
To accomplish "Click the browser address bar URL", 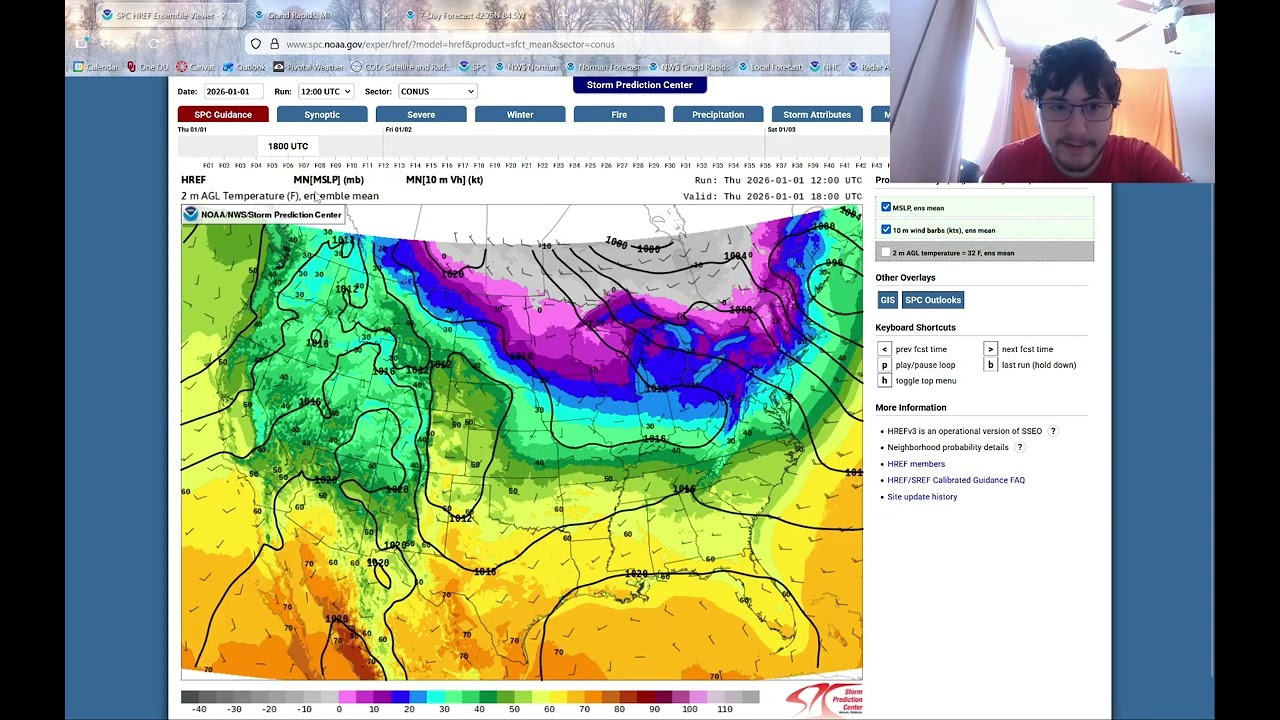I will click(450, 44).
